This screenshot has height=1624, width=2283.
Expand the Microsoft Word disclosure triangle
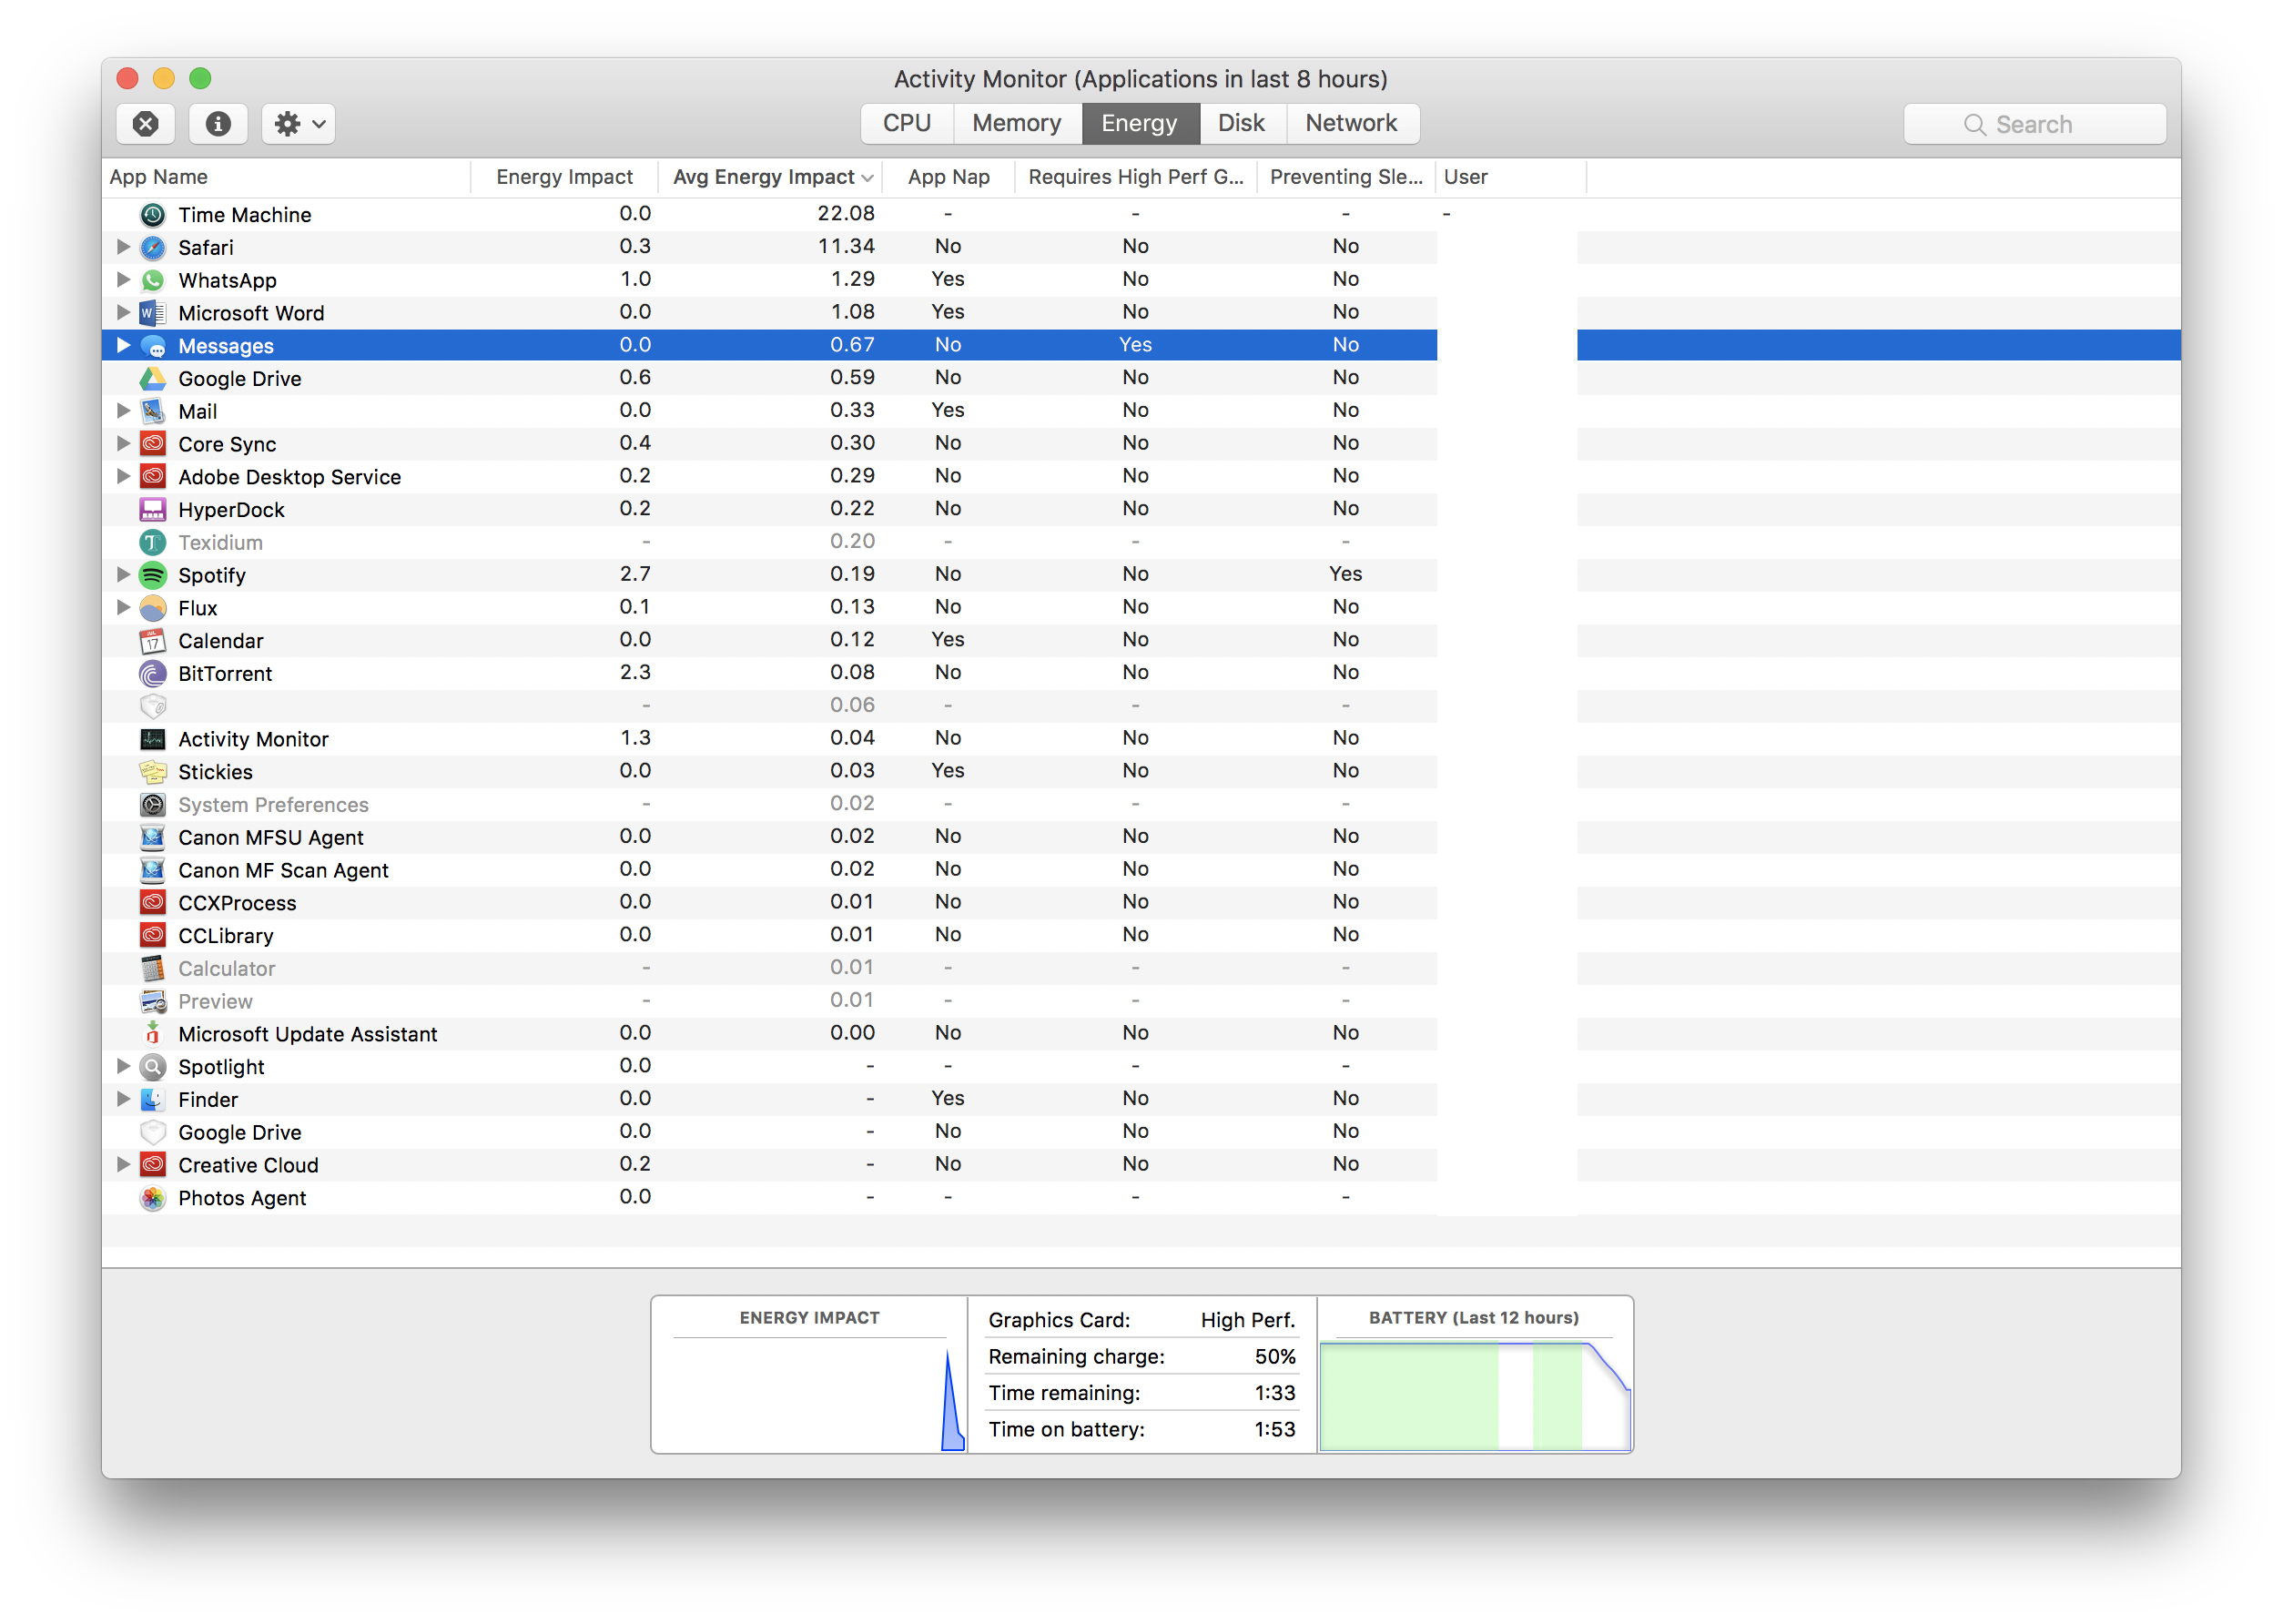click(123, 312)
